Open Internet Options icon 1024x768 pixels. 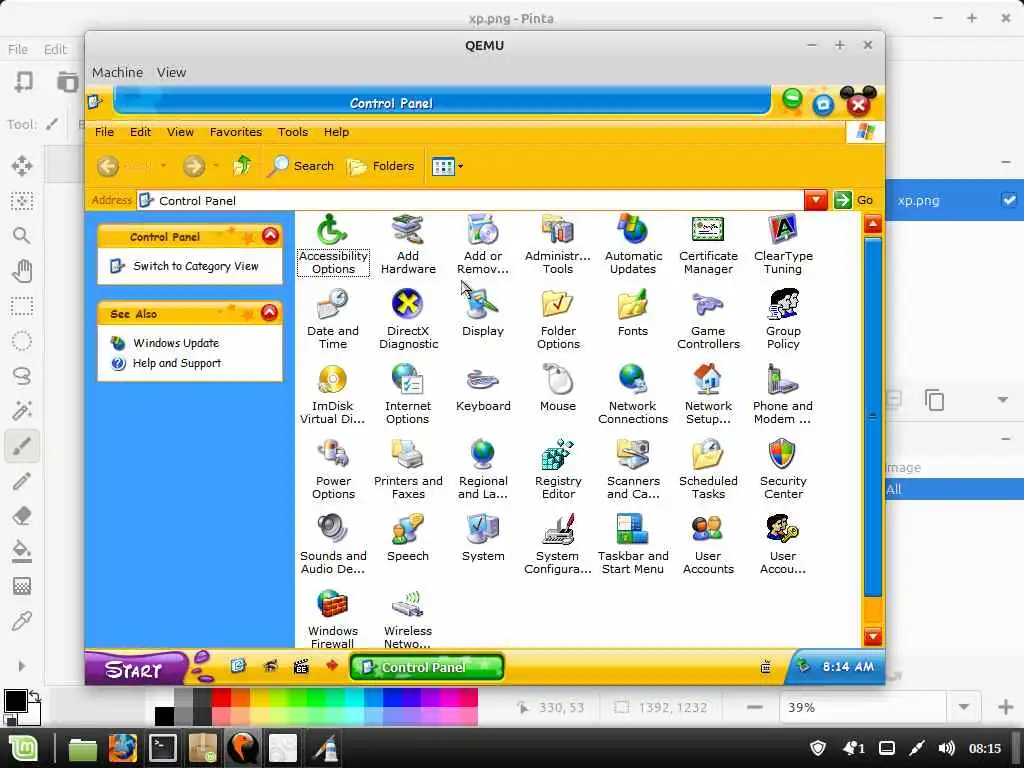(408, 395)
